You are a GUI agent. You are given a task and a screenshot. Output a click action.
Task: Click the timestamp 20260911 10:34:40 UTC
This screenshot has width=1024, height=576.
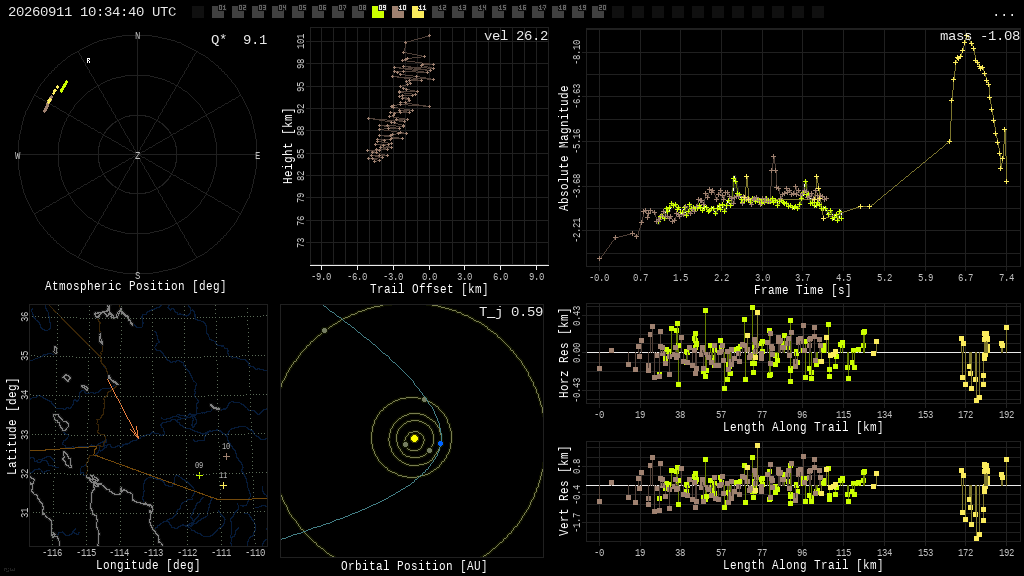pos(92,12)
